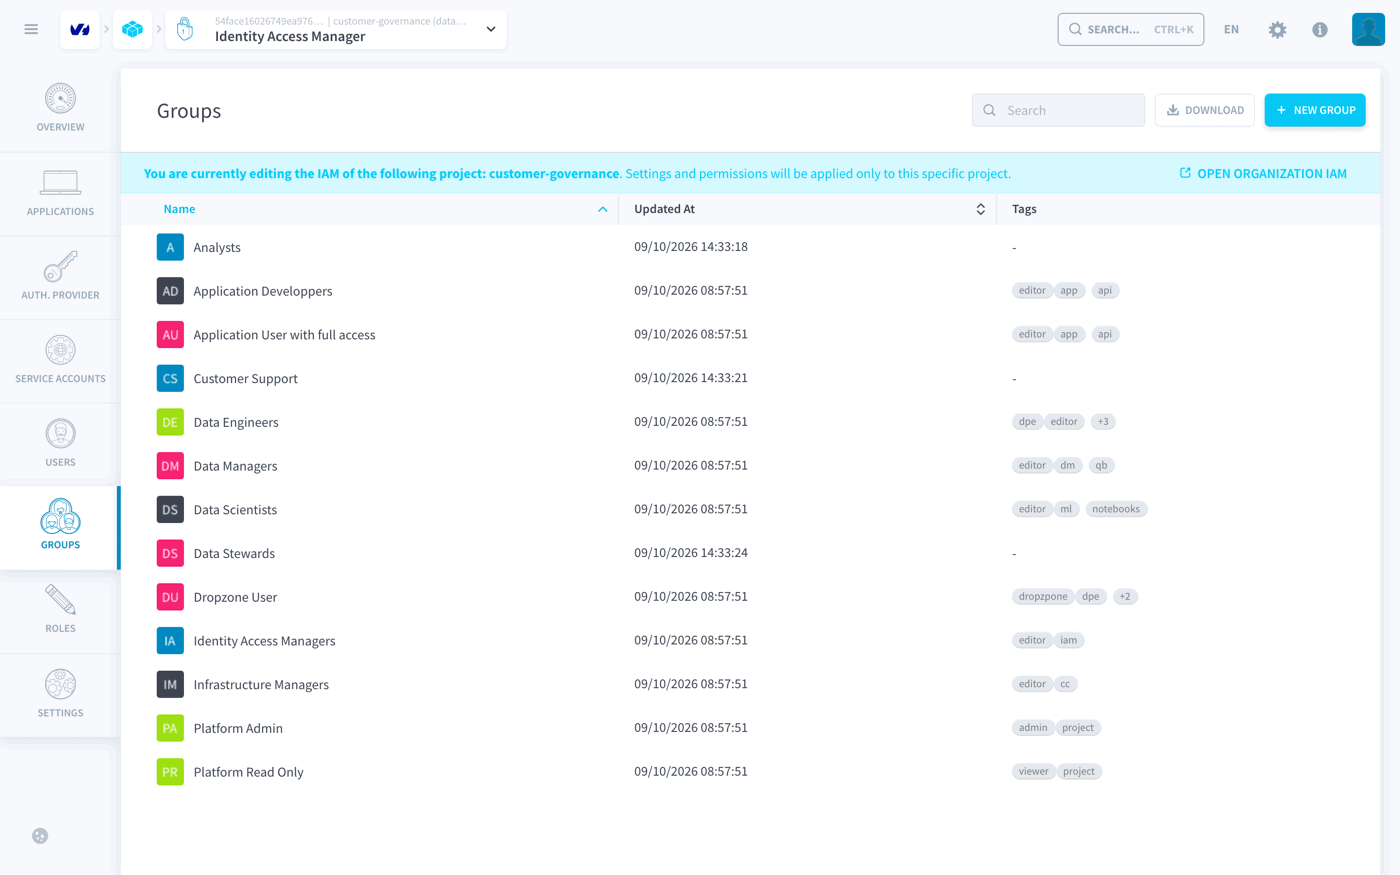Expand the +2 tags on Dropzone User
Viewport: 1400px width, 875px height.
[x=1125, y=597]
